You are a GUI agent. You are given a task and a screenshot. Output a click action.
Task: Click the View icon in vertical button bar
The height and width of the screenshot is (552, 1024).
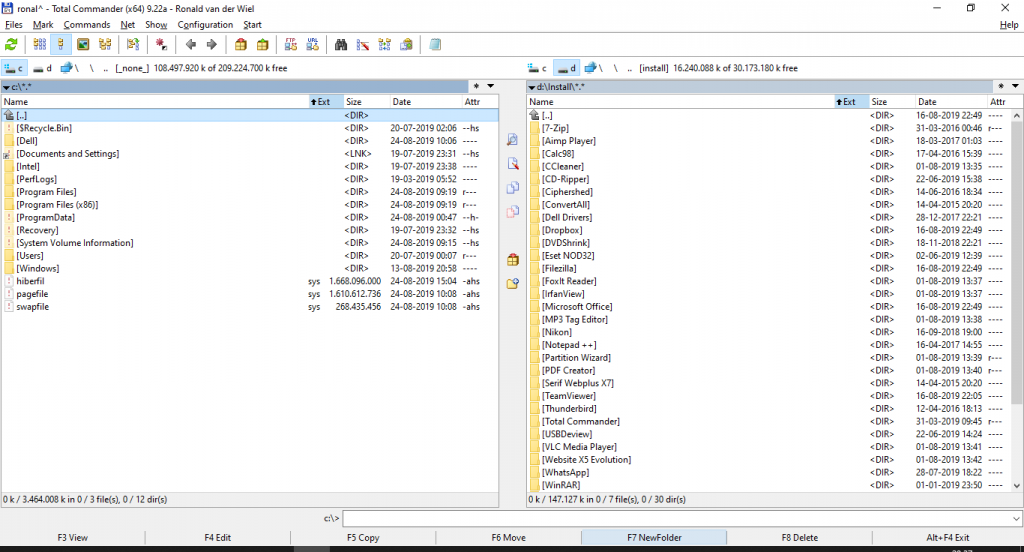tap(513, 140)
